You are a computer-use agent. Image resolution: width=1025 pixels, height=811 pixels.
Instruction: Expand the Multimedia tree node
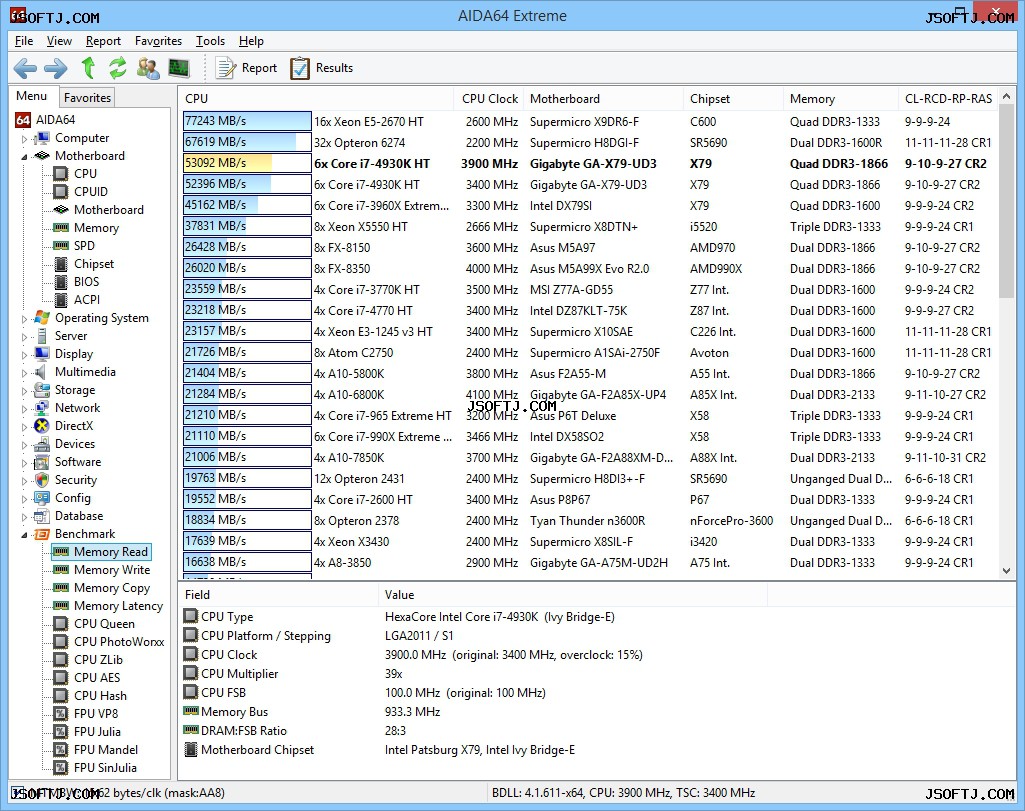pyautogui.click(x=25, y=372)
